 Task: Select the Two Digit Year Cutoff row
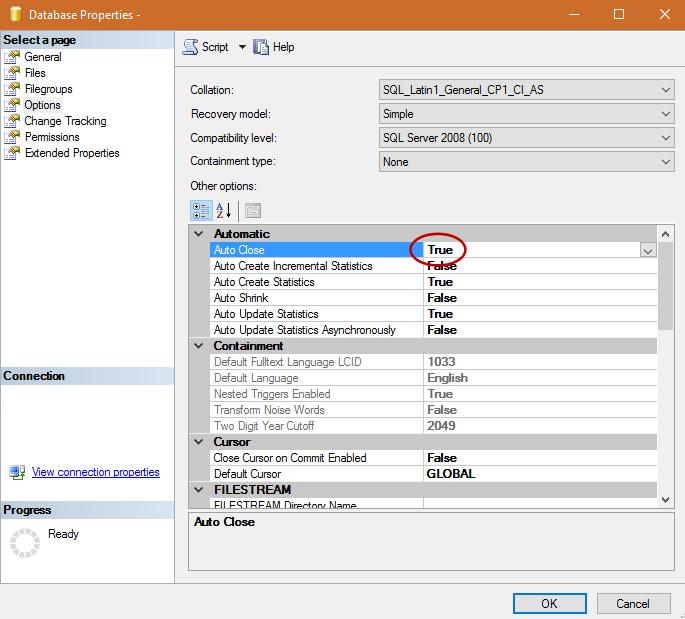click(433, 426)
